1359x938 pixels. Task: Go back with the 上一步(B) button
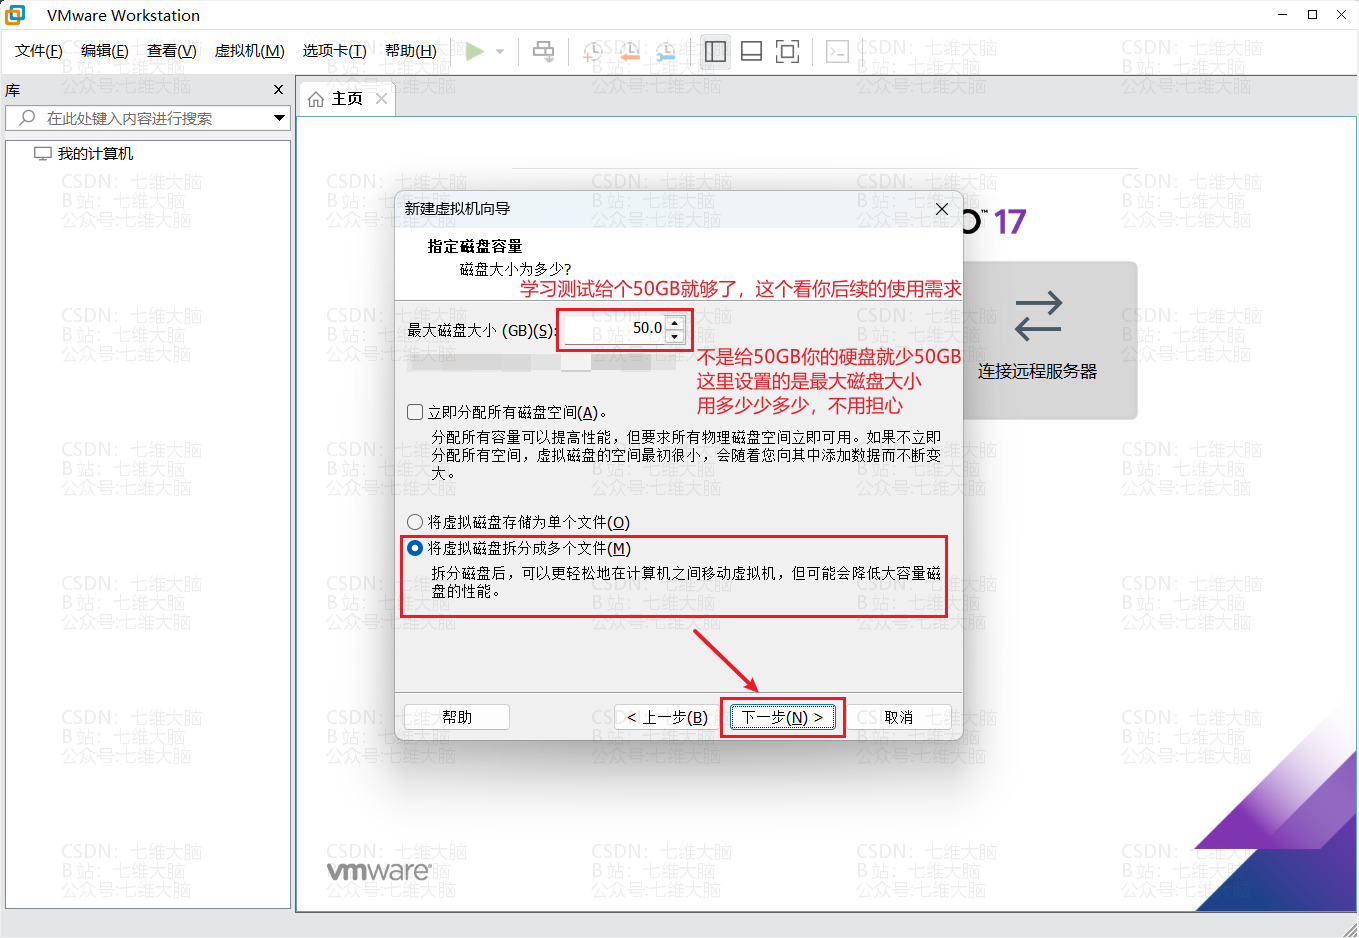coord(667,717)
